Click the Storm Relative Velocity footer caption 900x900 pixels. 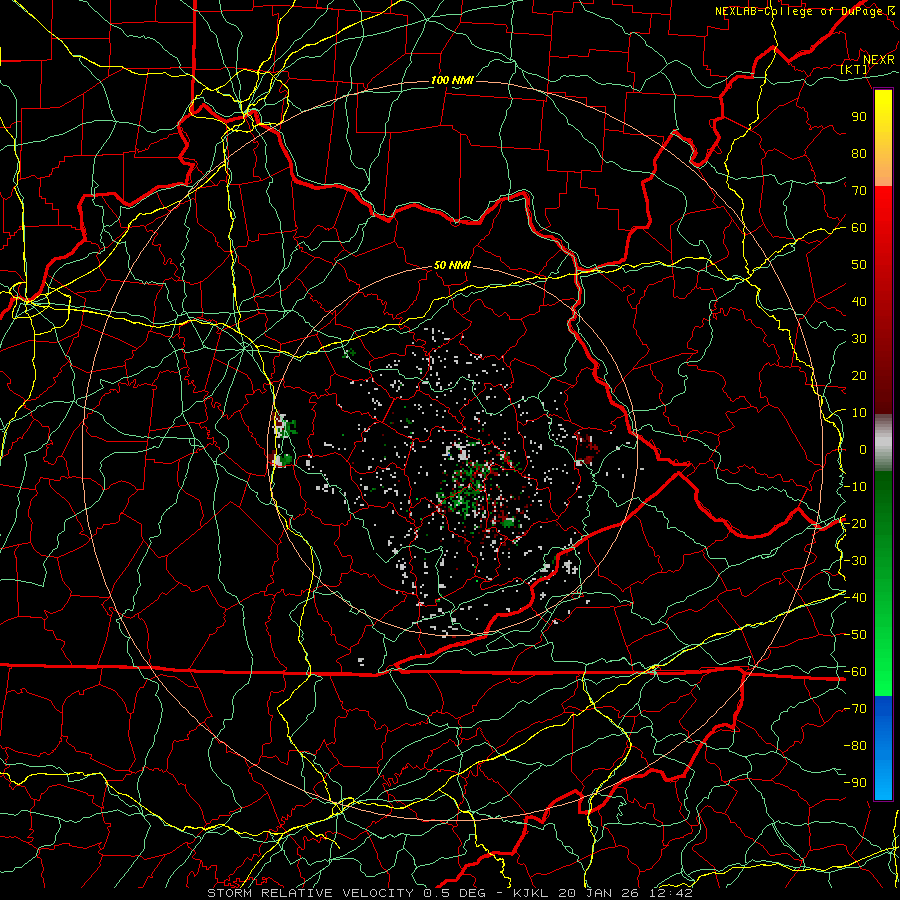[449, 893]
